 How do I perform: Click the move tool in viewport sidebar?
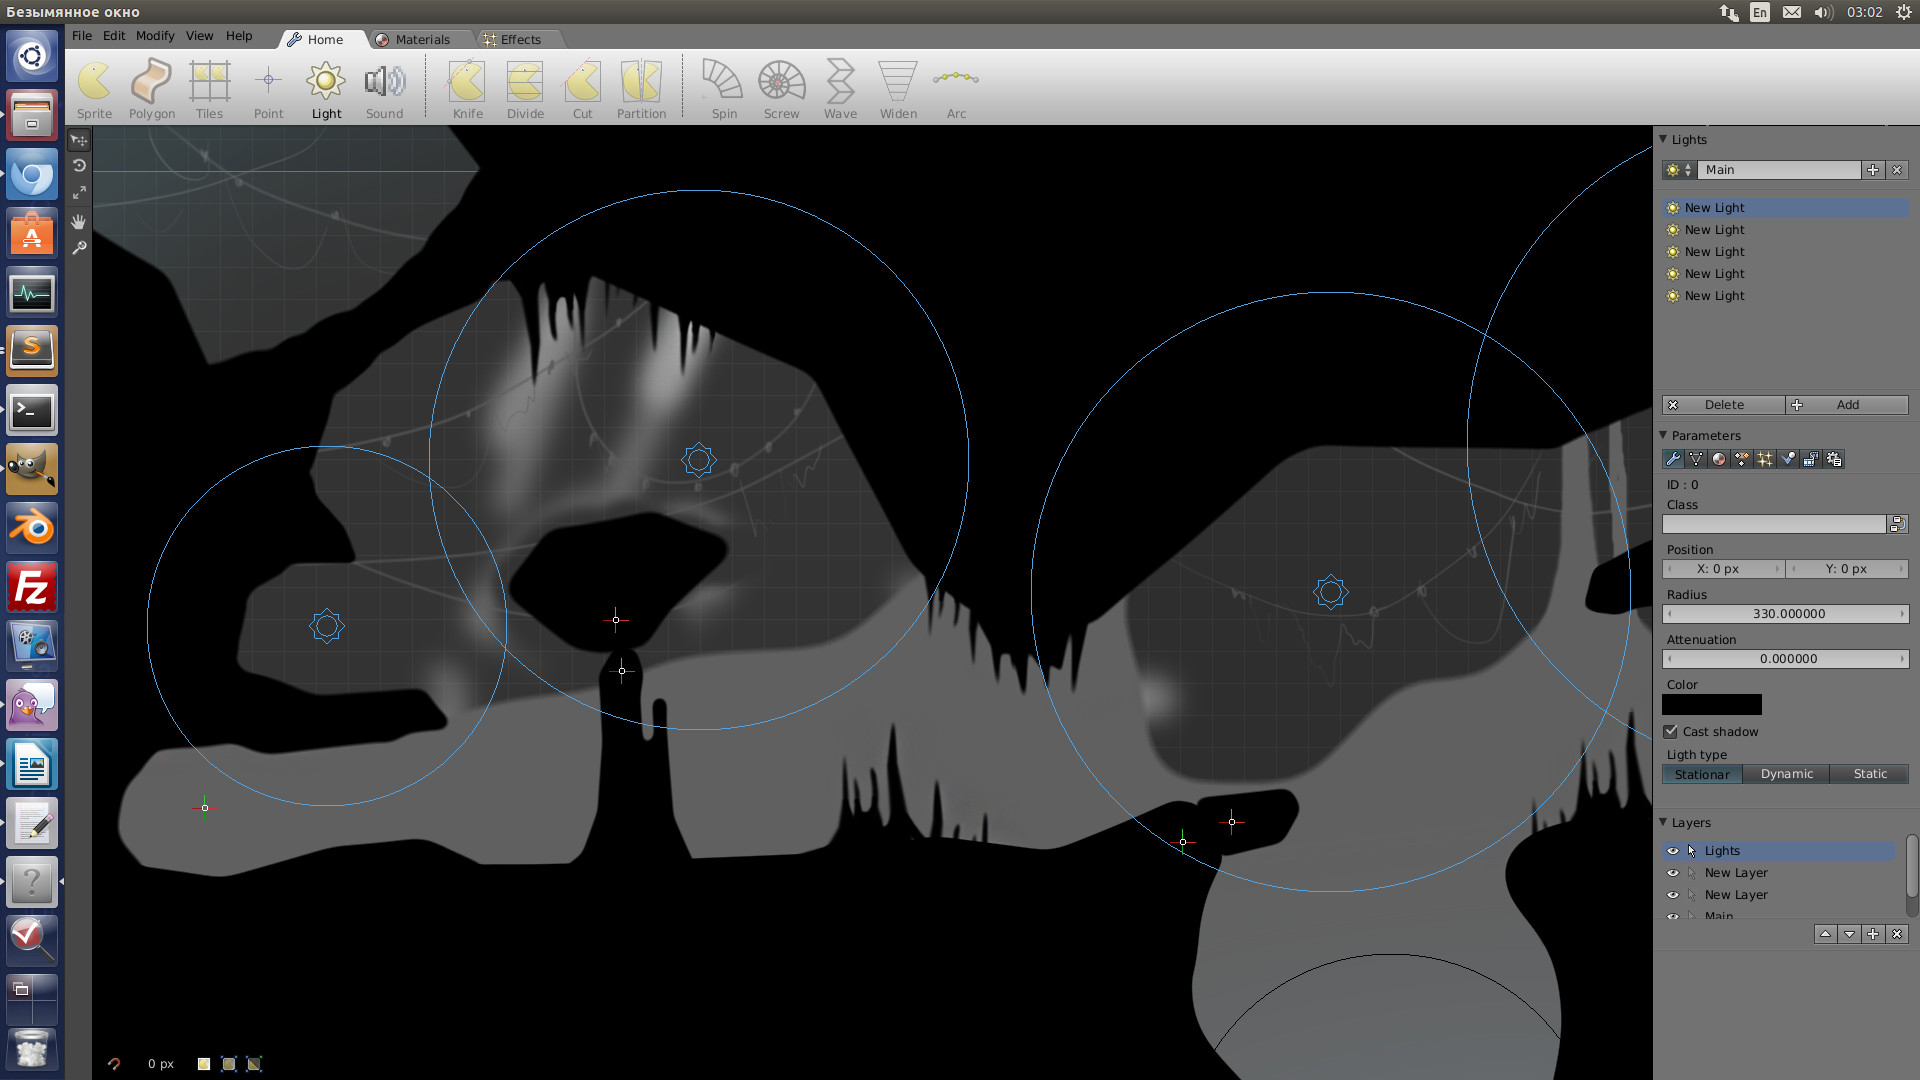pyautogui.click(x=79, y=140)
